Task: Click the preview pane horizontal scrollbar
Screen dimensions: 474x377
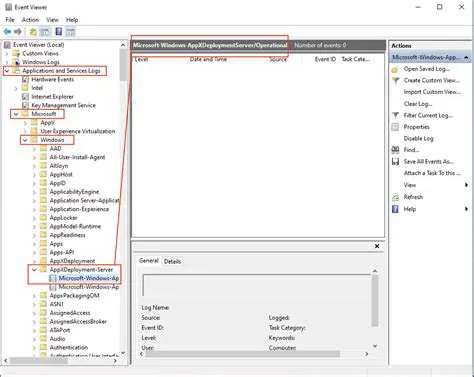Action: [x=243, y=354]
